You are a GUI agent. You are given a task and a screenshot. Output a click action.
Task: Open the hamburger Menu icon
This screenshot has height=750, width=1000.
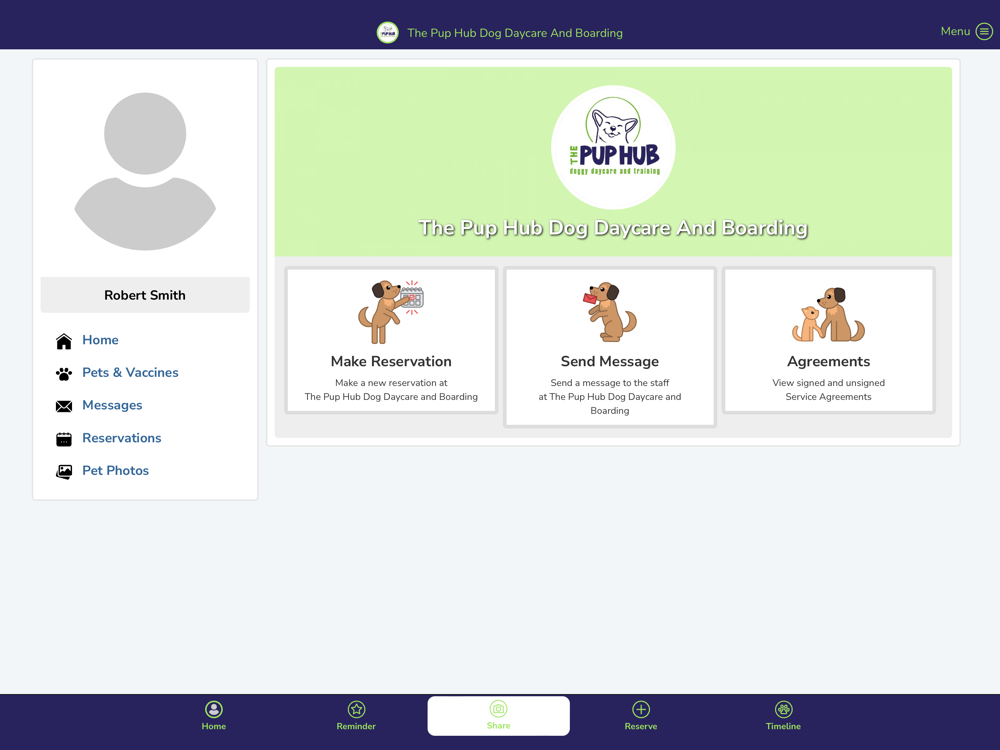[984, 31]
